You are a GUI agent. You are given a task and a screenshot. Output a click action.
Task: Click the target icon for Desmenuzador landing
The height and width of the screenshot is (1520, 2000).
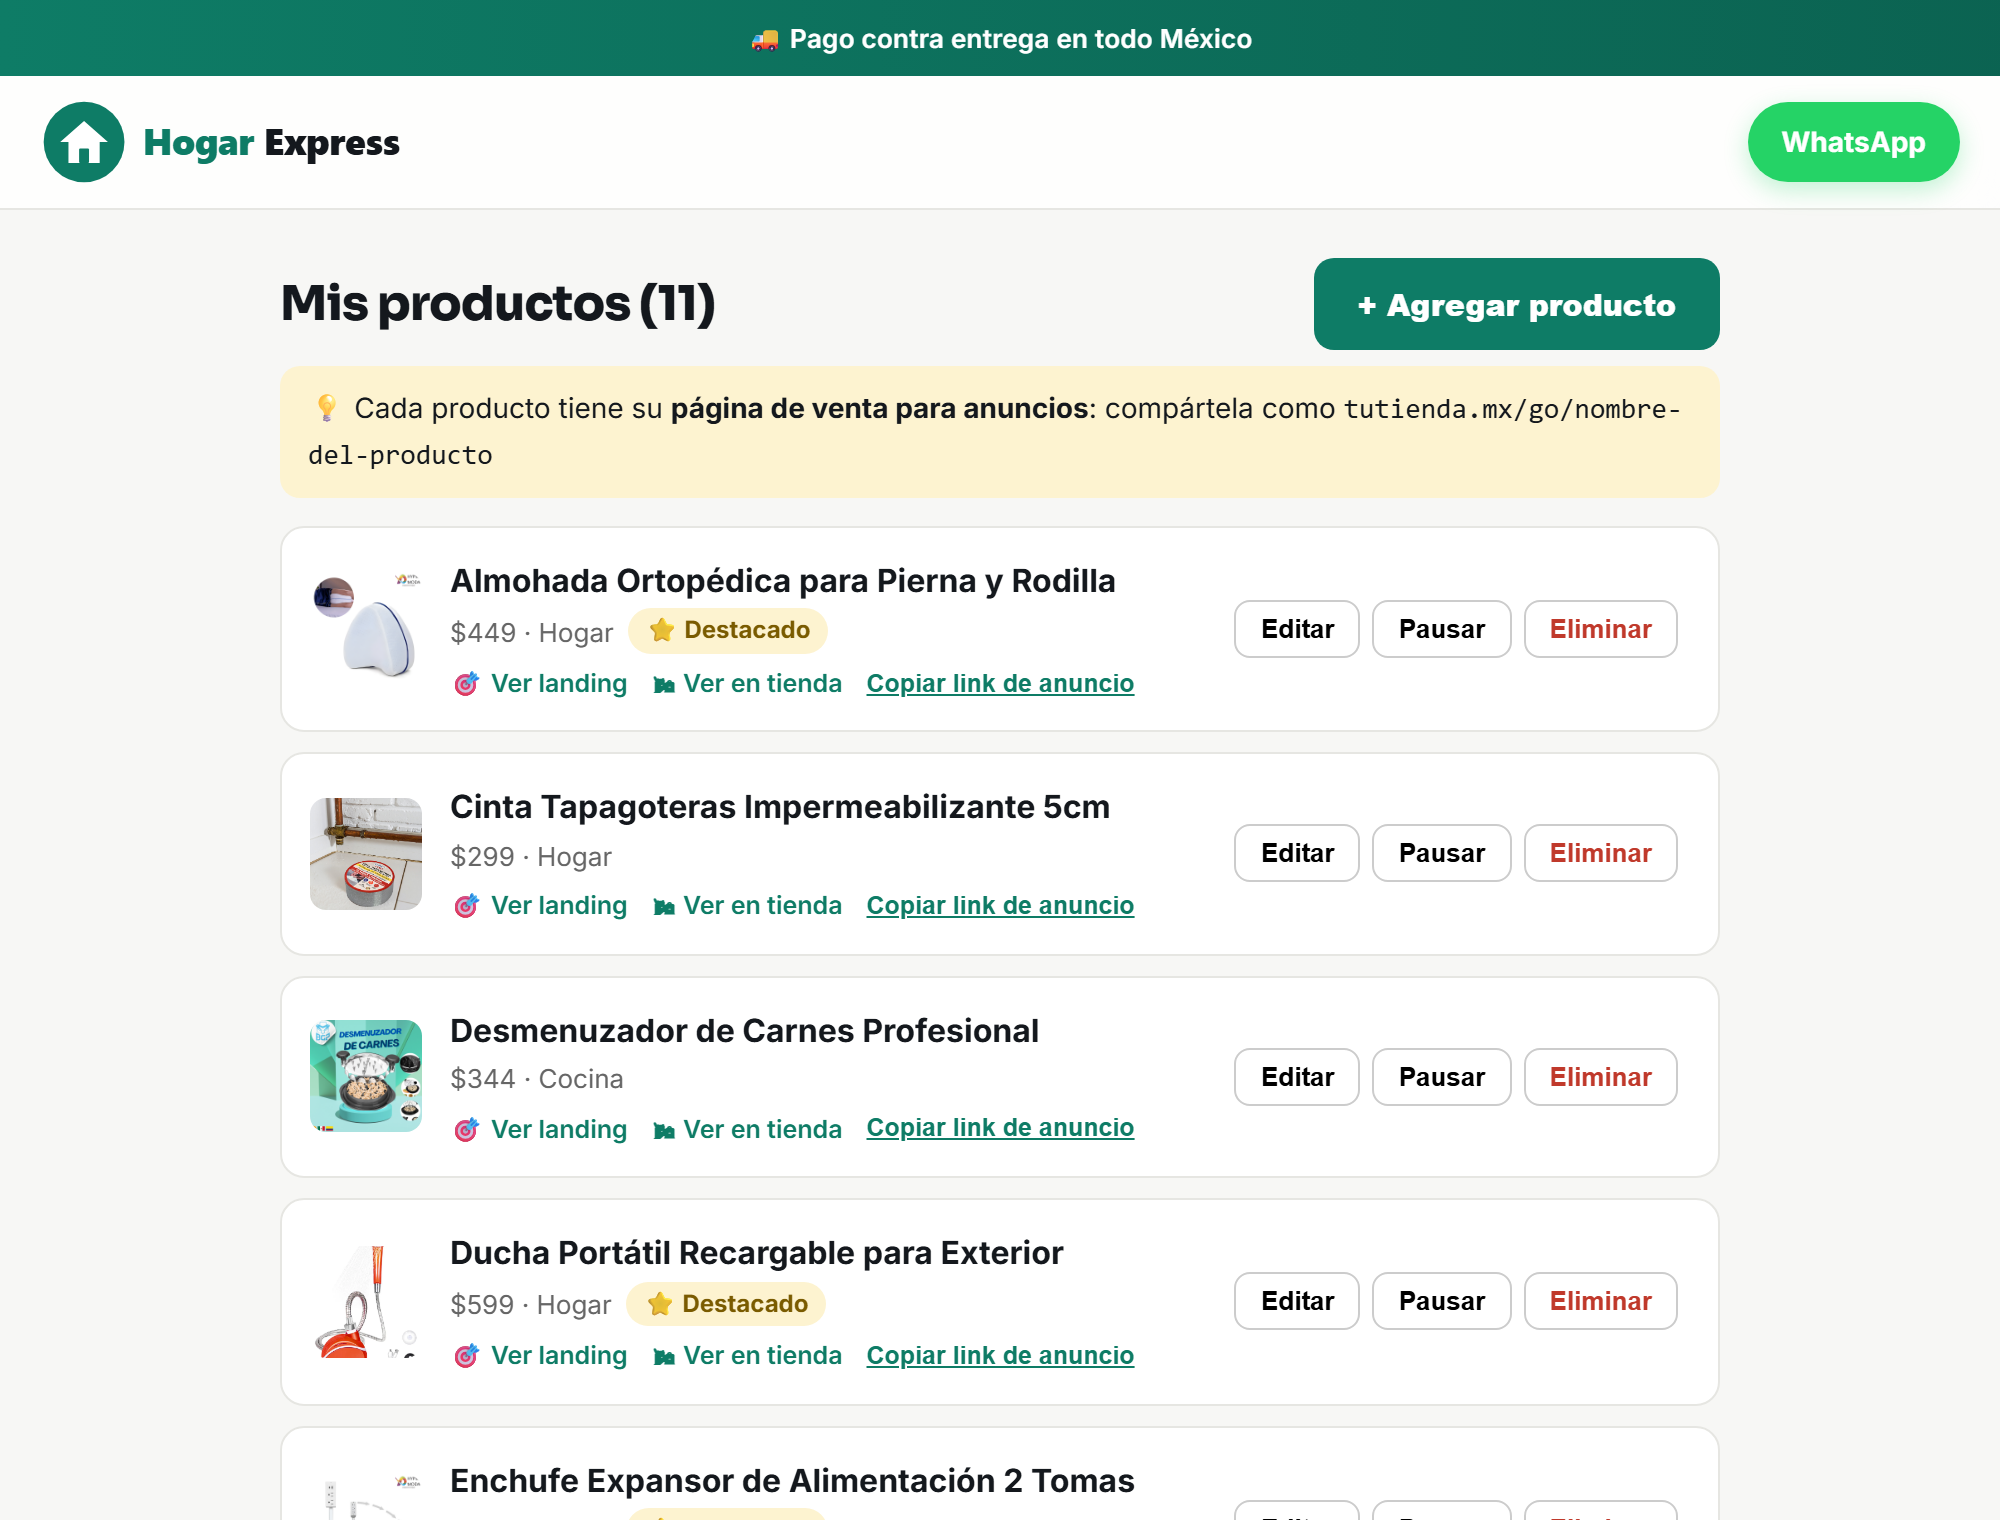click(466, 1130)
